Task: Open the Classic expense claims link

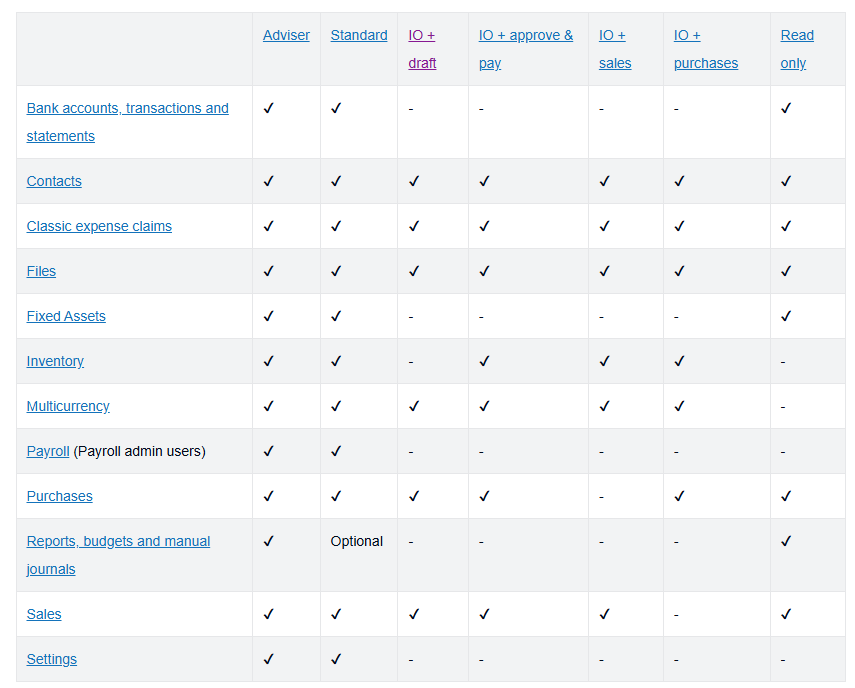Action: tap(99, 226)
